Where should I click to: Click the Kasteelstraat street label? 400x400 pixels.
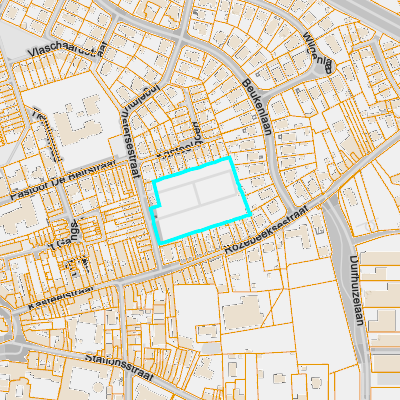[x=60, y=298]
